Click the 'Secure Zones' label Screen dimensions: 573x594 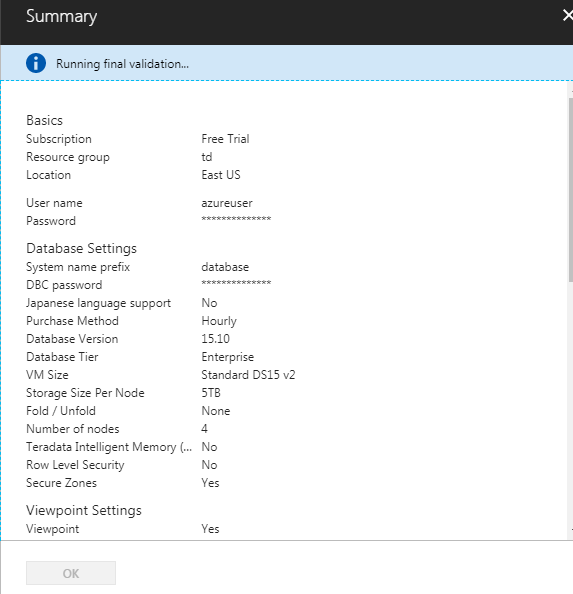point(61,483)
